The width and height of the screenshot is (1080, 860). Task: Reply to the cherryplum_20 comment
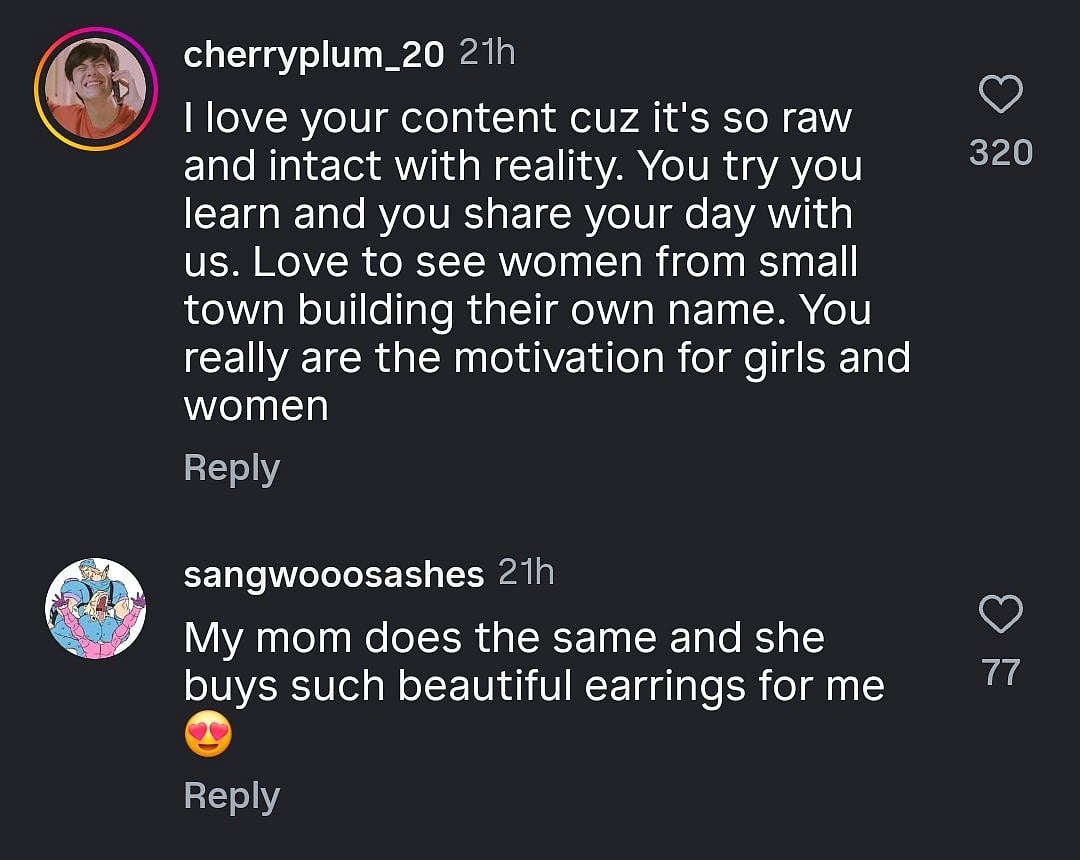(x=231, y=468)
